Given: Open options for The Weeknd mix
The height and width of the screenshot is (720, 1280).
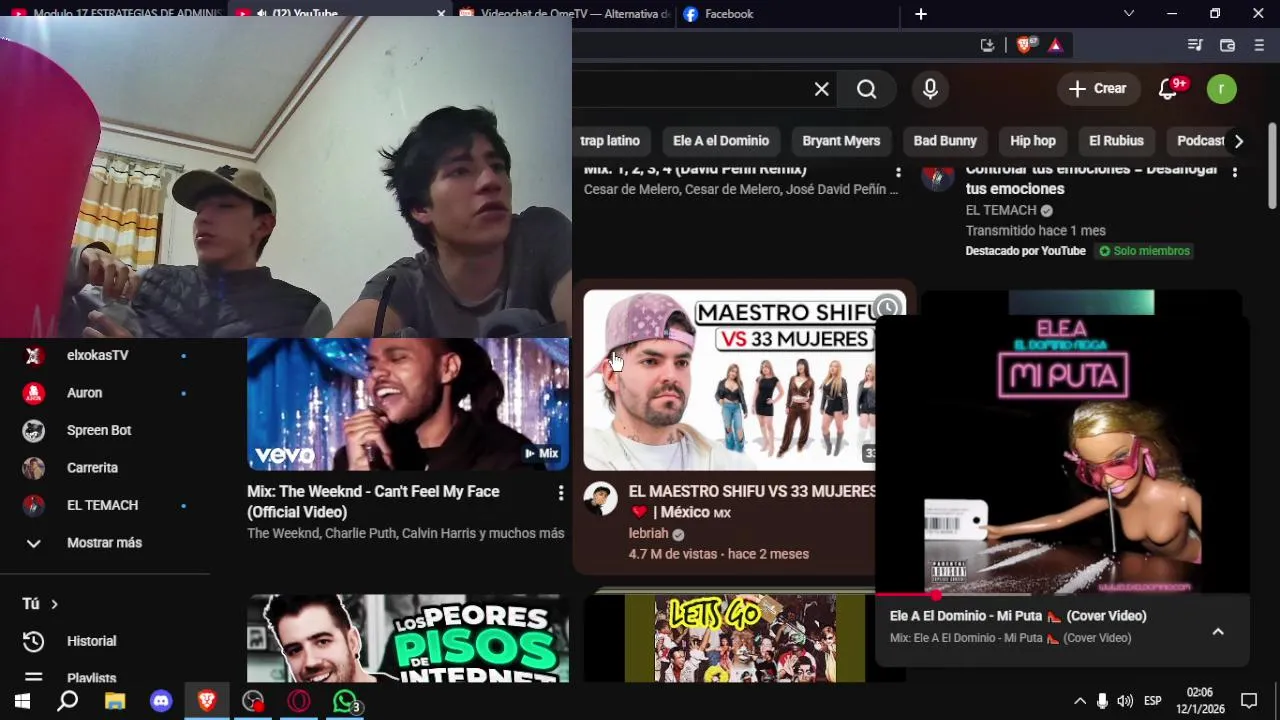Looking at the screenshot, I should (560, 493).
